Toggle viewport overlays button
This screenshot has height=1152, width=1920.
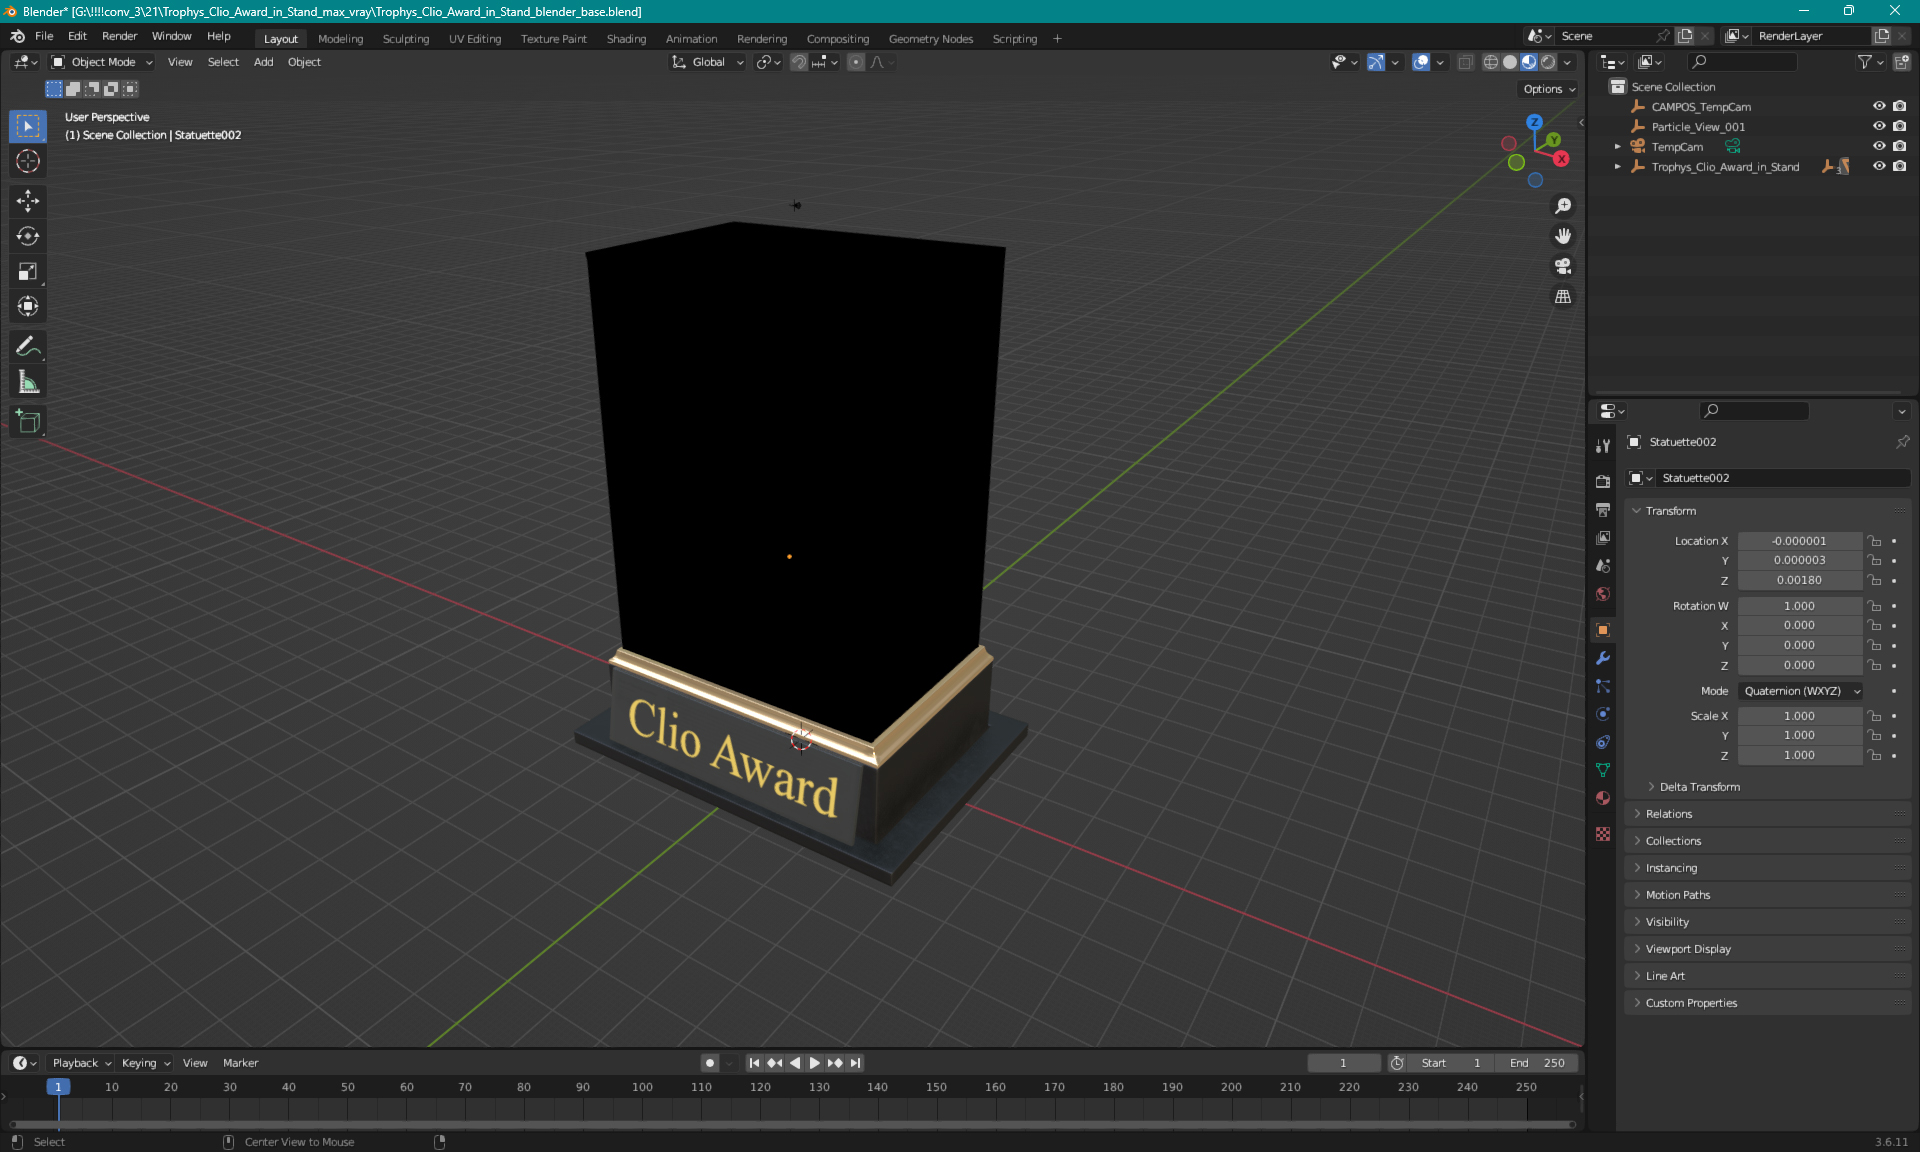pyautogui.click(x=1421, y=62)
